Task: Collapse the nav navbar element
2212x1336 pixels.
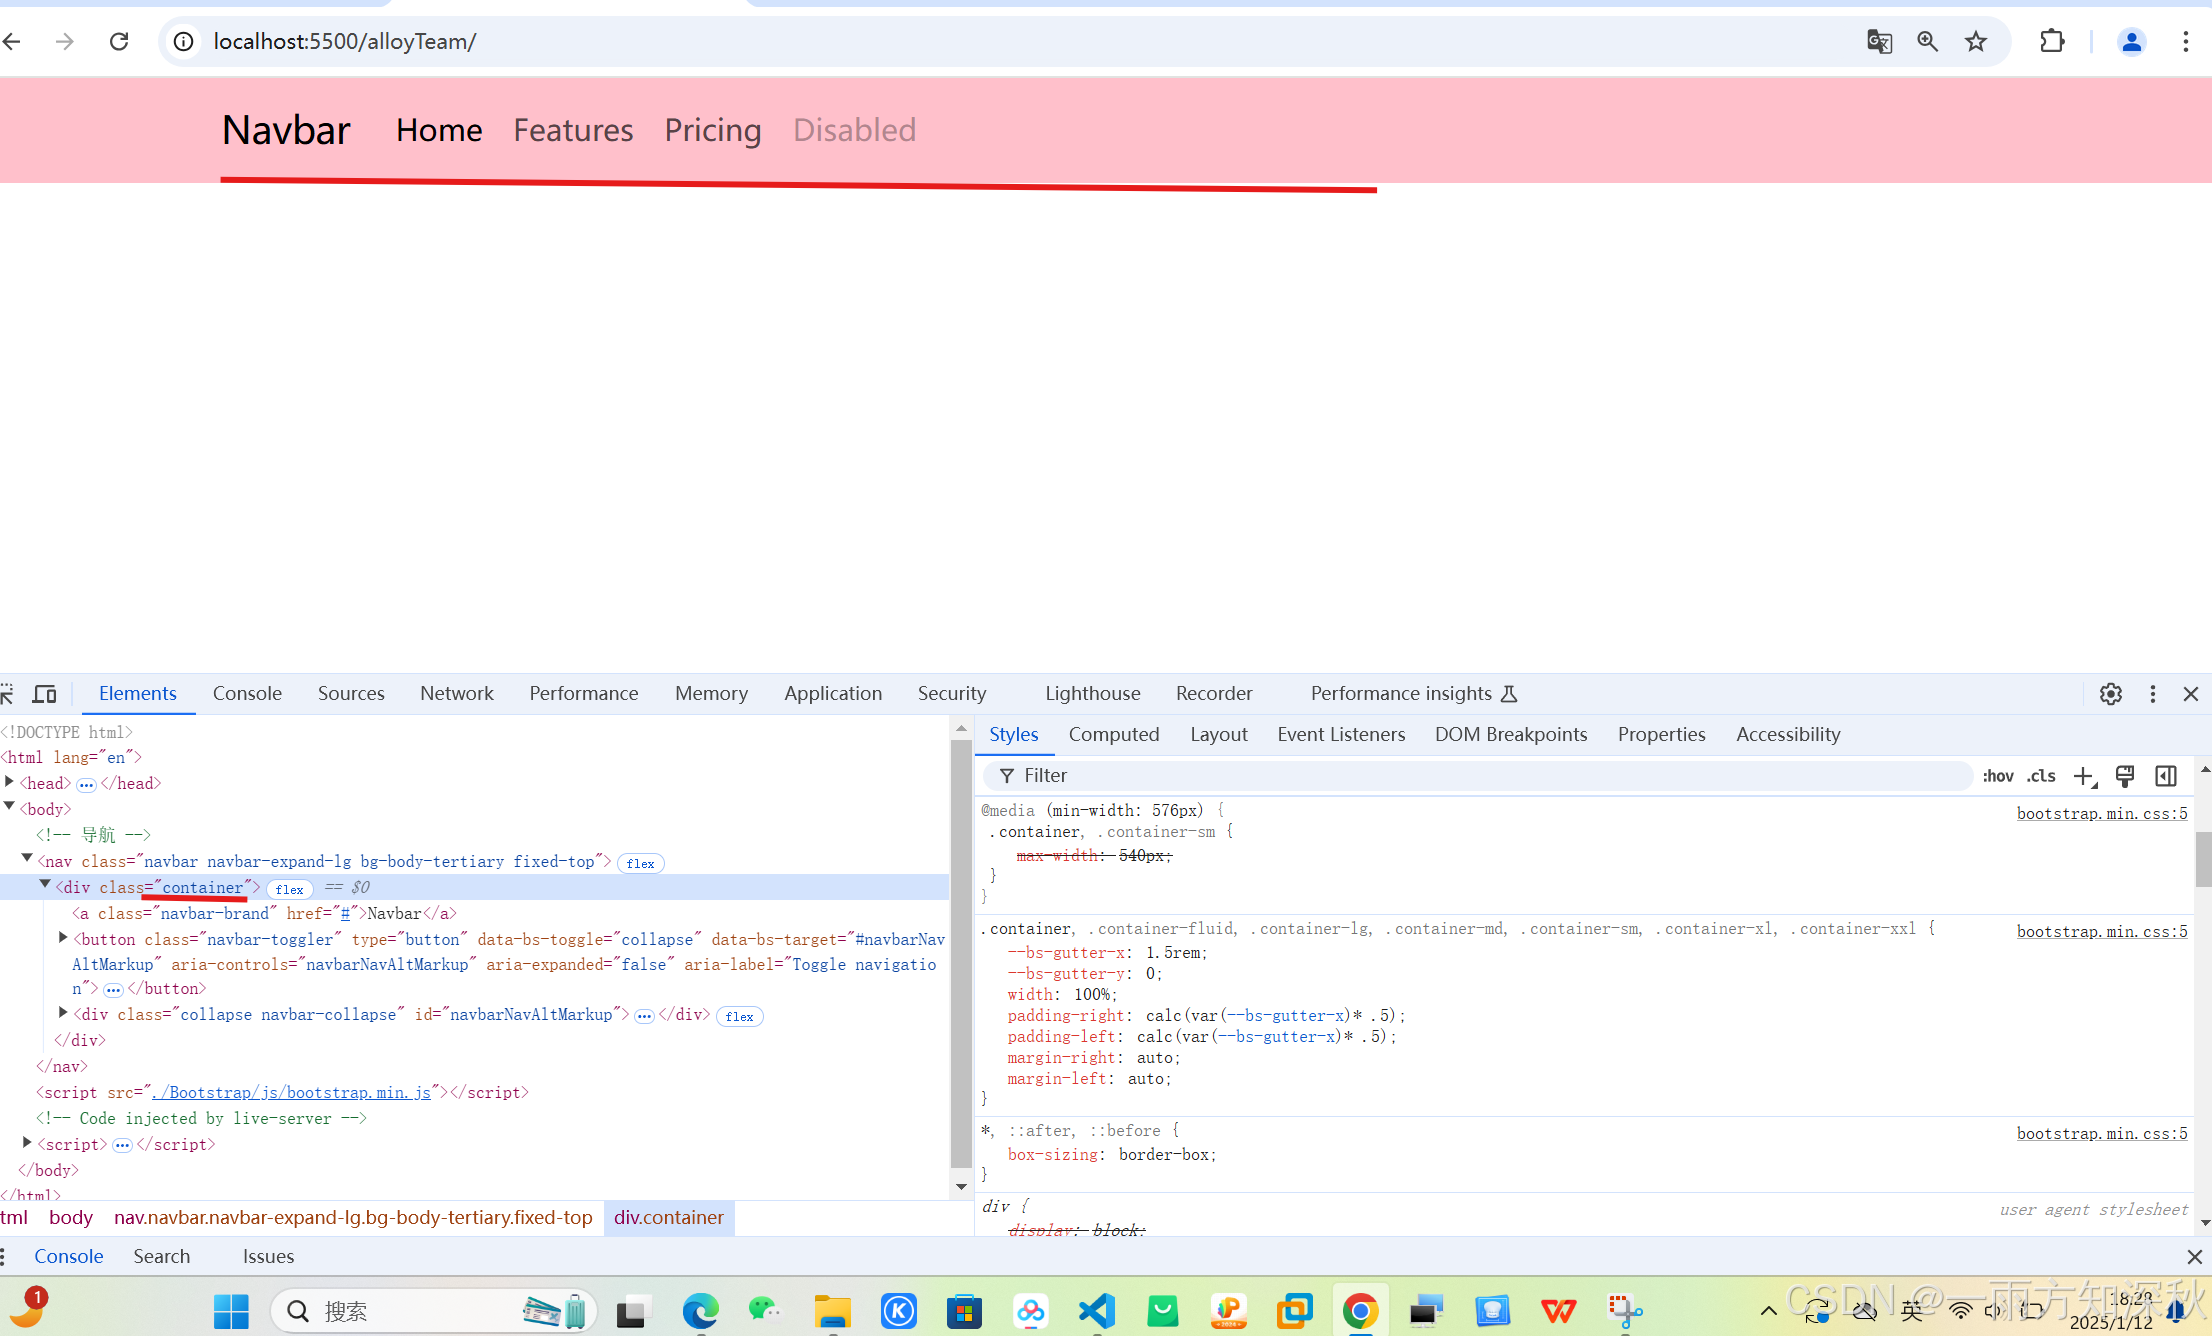Action: [28, 858]
